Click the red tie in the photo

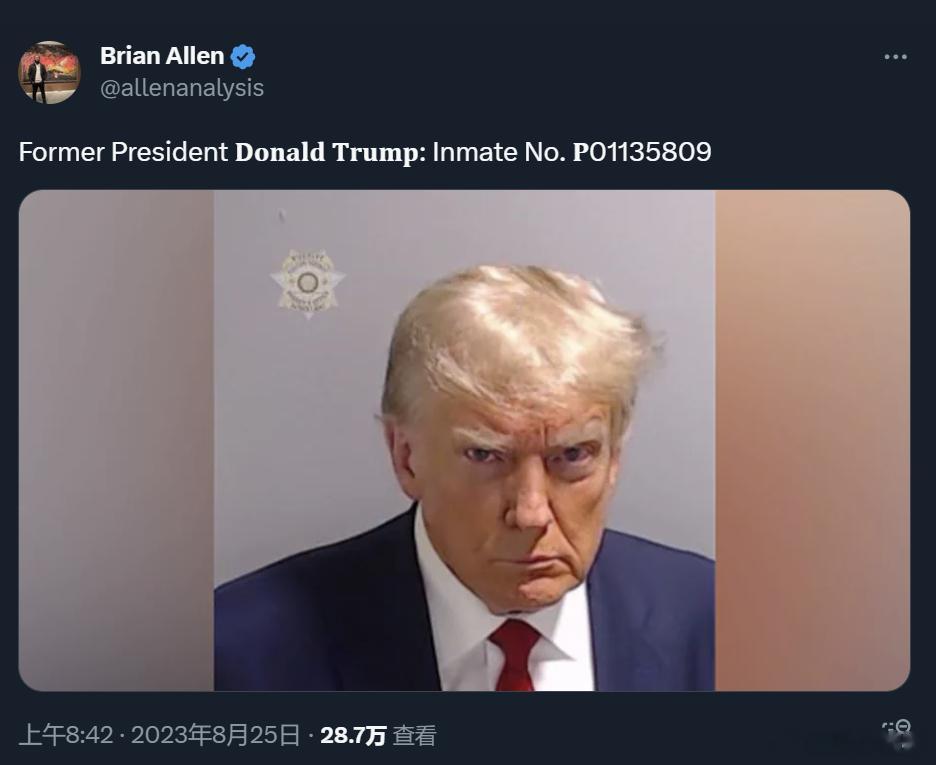click(514, 655)
